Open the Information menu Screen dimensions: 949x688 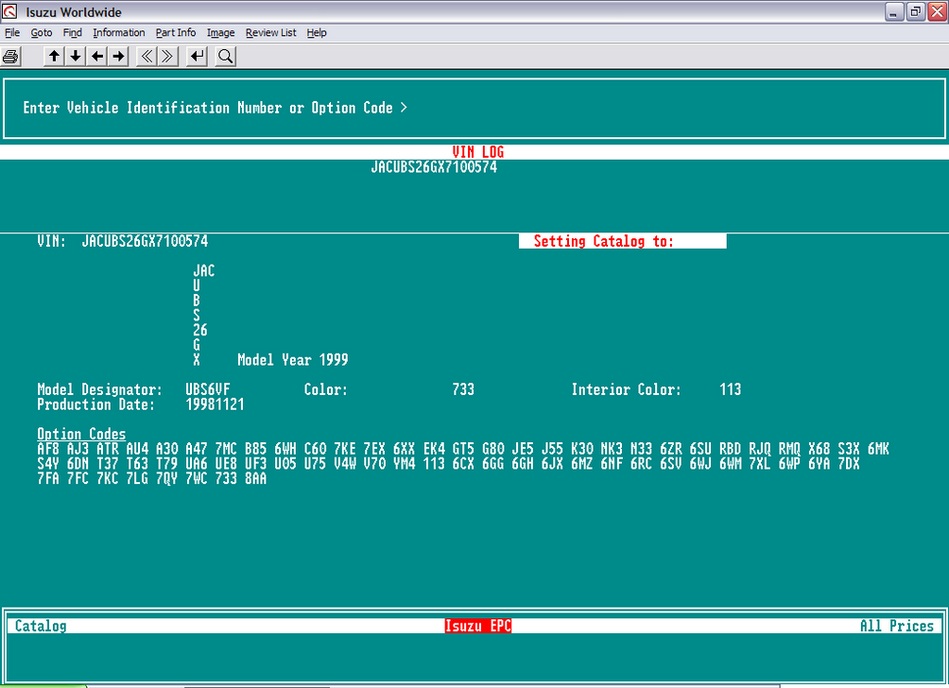(119, 33)
